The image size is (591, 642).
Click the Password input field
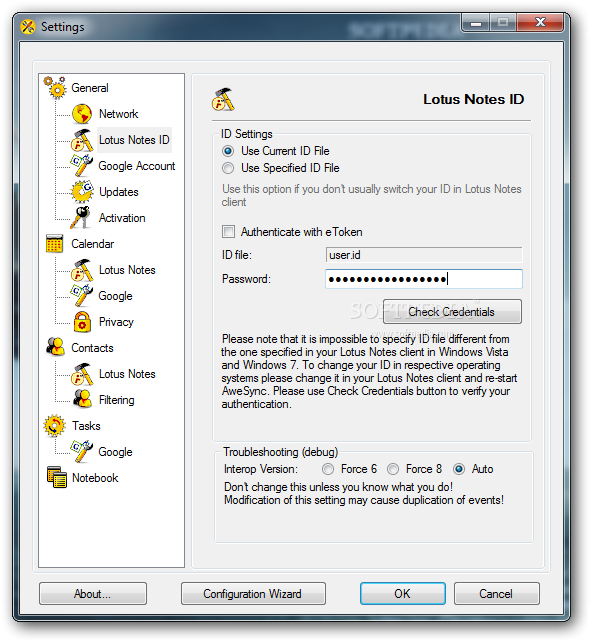(x=424, y=279)
